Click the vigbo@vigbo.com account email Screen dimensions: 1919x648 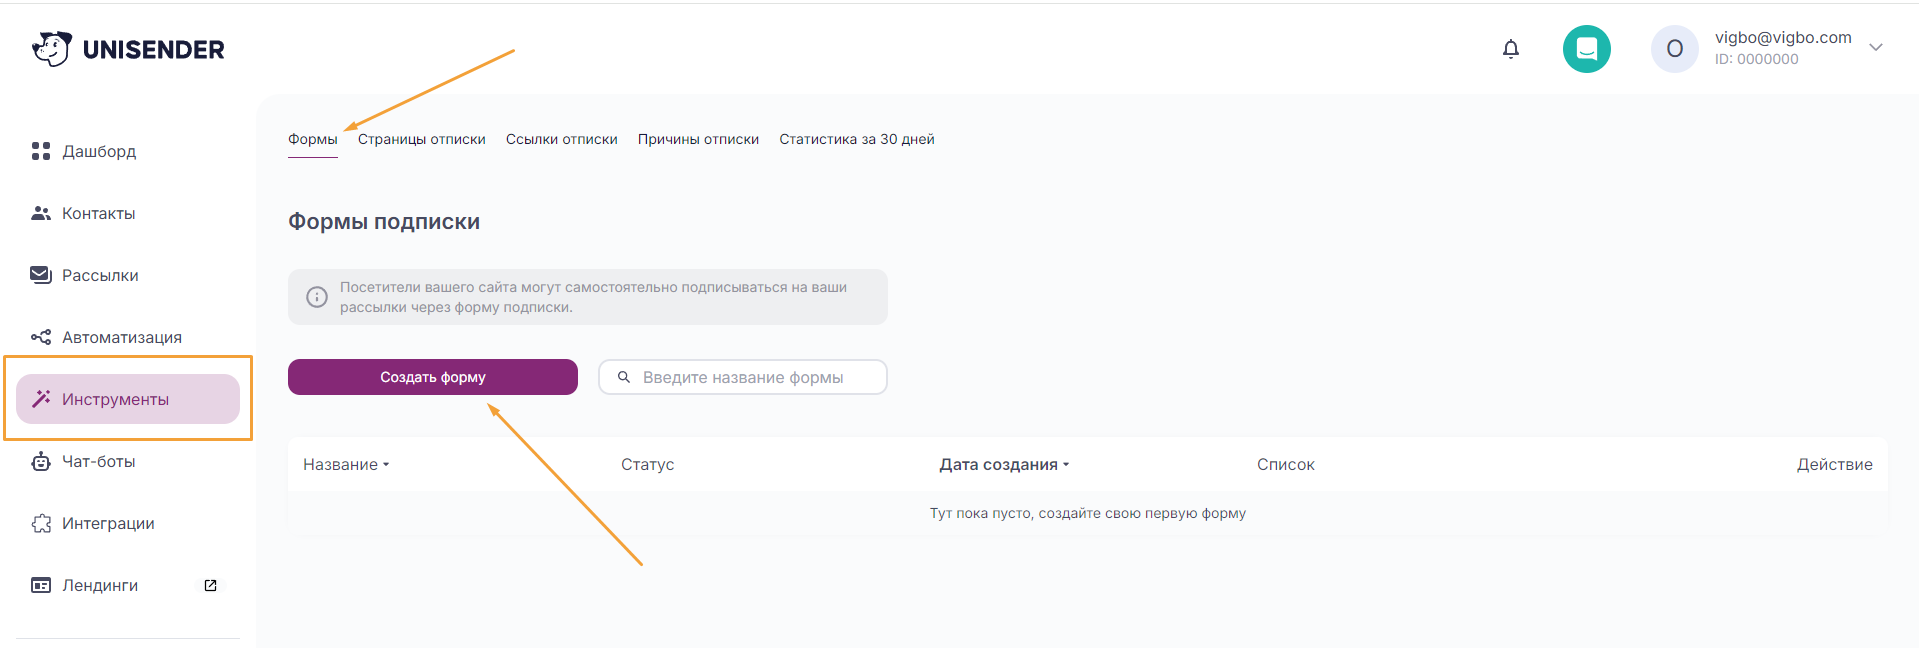tap(1783, 37)
